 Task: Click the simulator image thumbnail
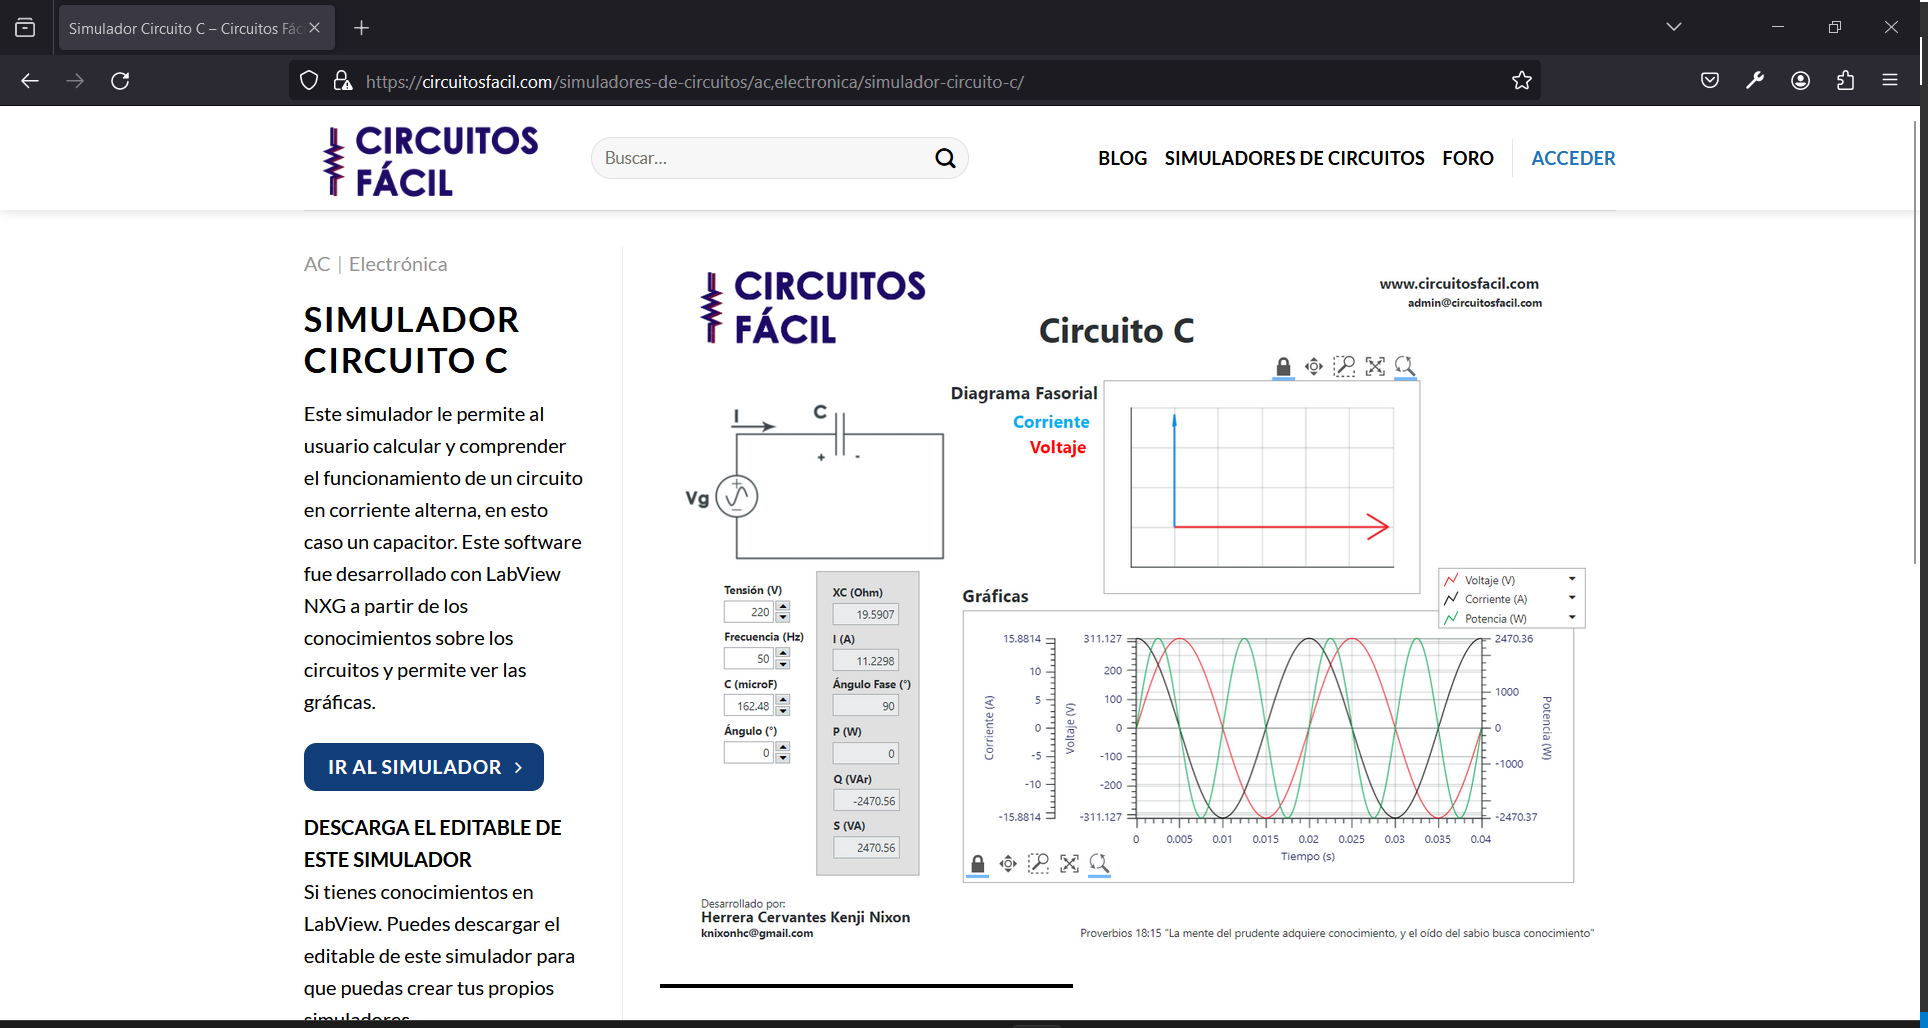[x=1139, y=605]
